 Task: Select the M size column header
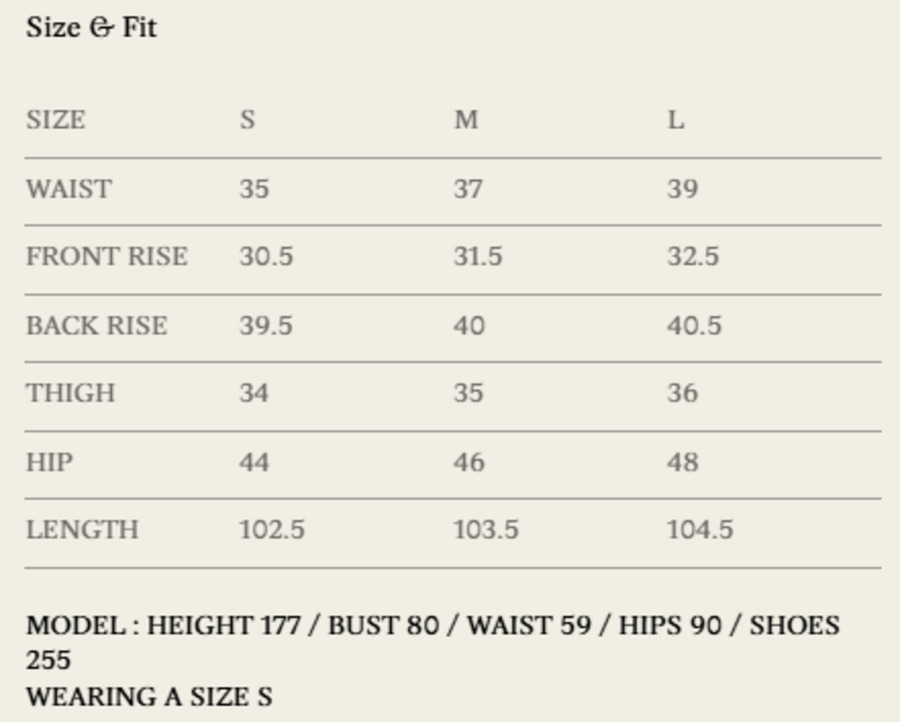[466, 120]
